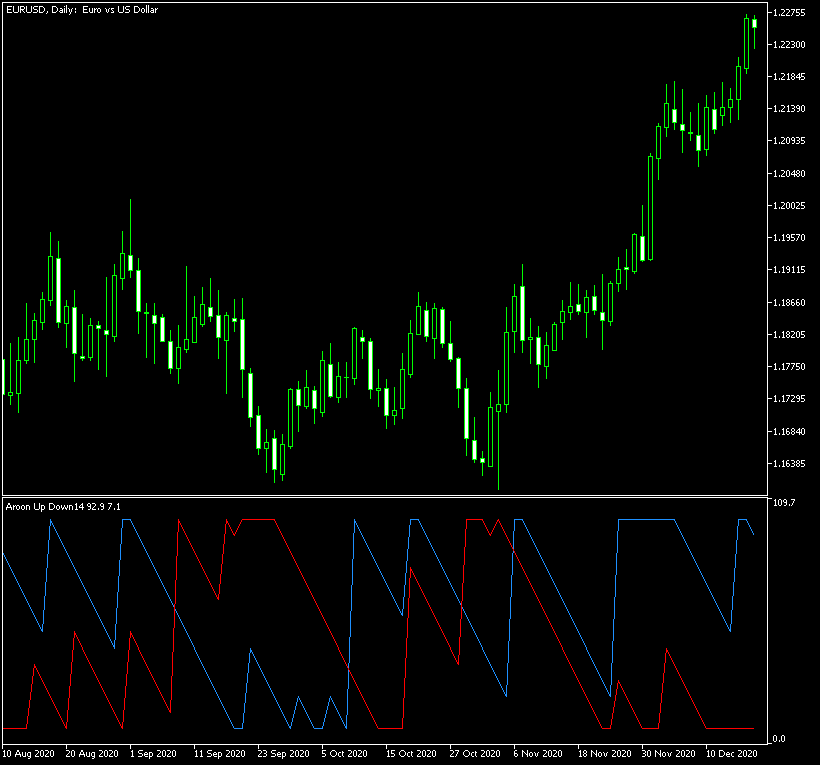Viewport: 820px width, 765px height.
Task: Click the 1.18660 price scale value
Action: (792, 303)
